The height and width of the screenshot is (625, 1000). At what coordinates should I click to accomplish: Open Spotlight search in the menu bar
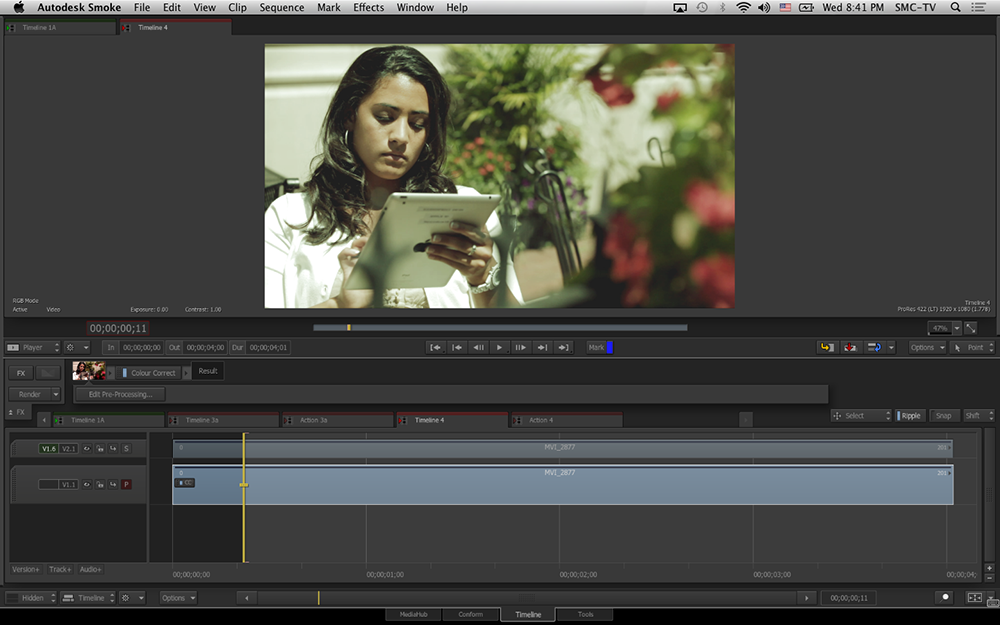955,7
